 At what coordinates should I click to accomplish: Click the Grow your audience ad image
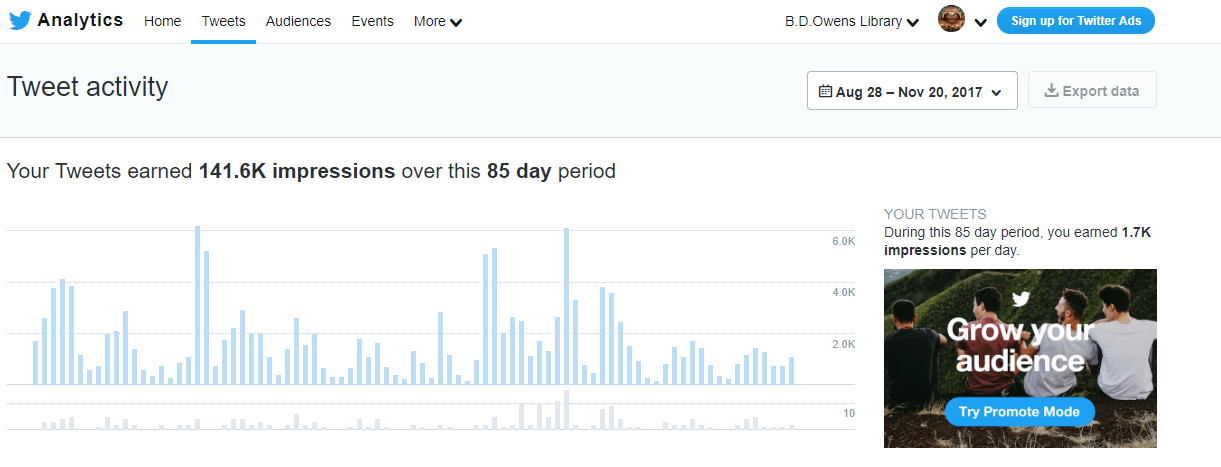(x=1020, y=358)
